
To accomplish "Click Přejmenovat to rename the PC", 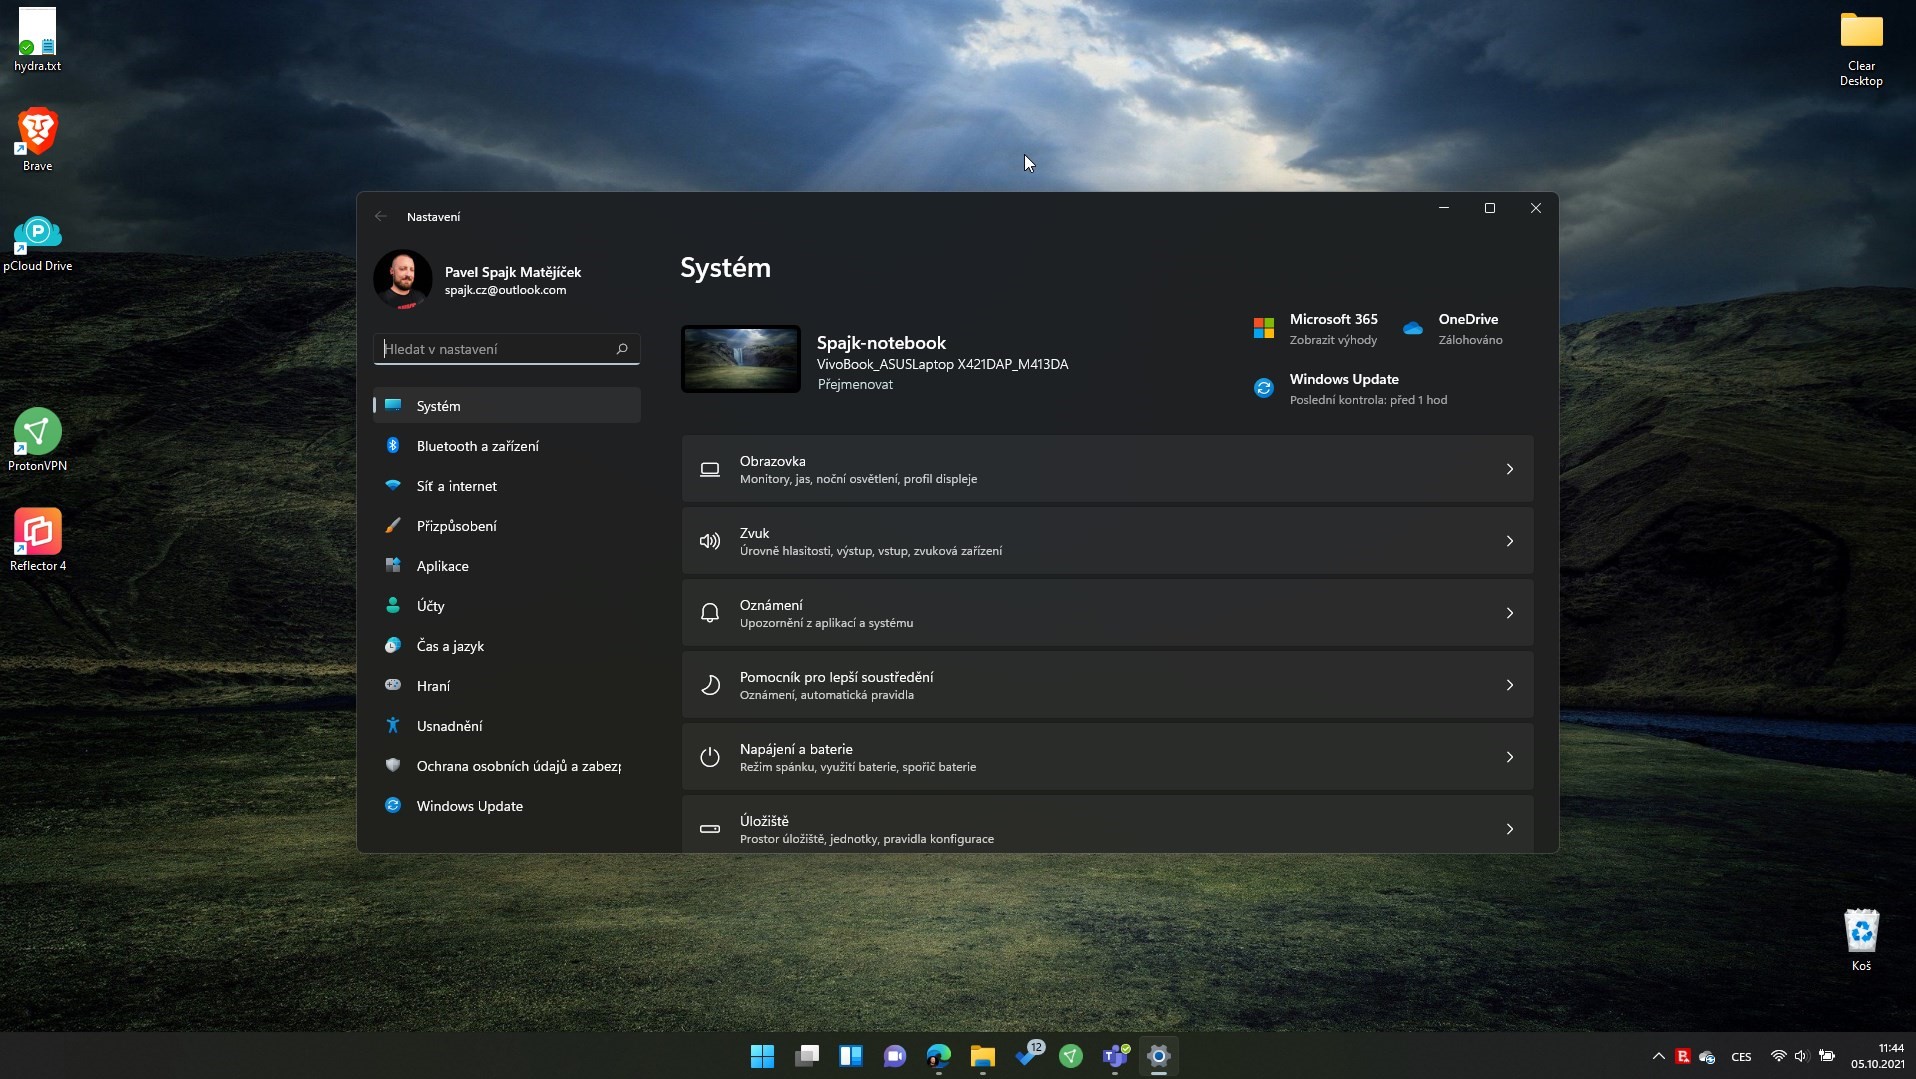I will point(855,384).
